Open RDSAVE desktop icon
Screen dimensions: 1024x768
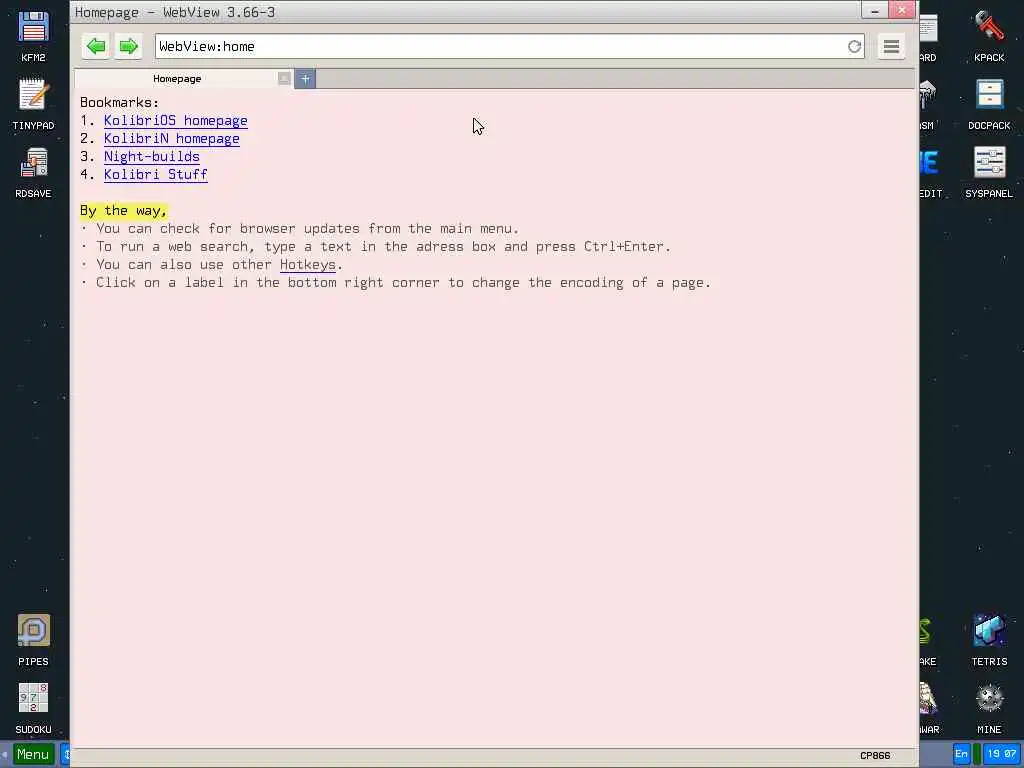tap(33, 172)
